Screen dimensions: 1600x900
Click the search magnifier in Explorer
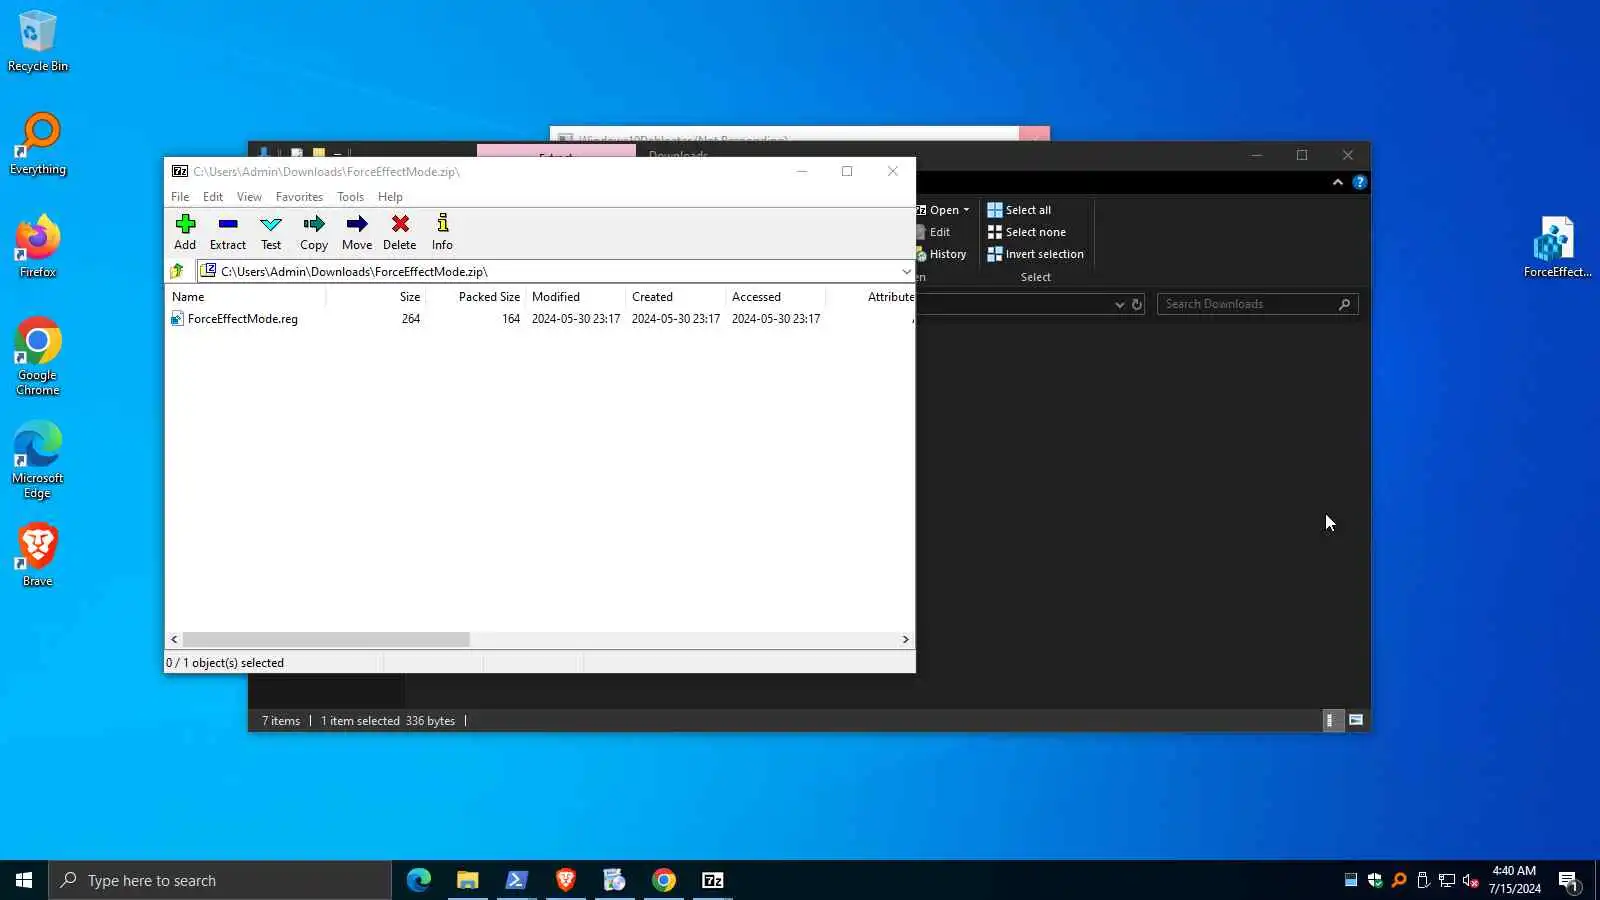tap(1345, 304)
